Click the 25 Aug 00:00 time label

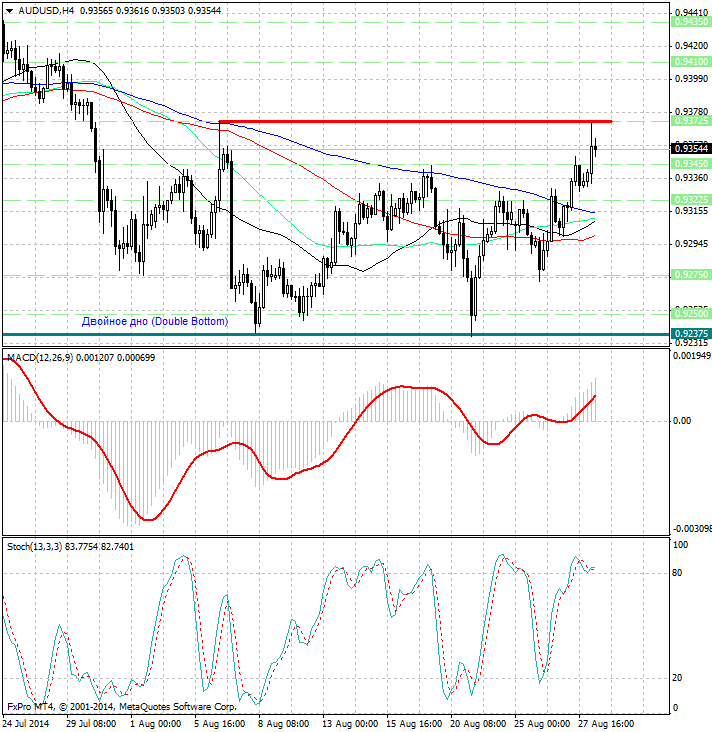(543, 724)
